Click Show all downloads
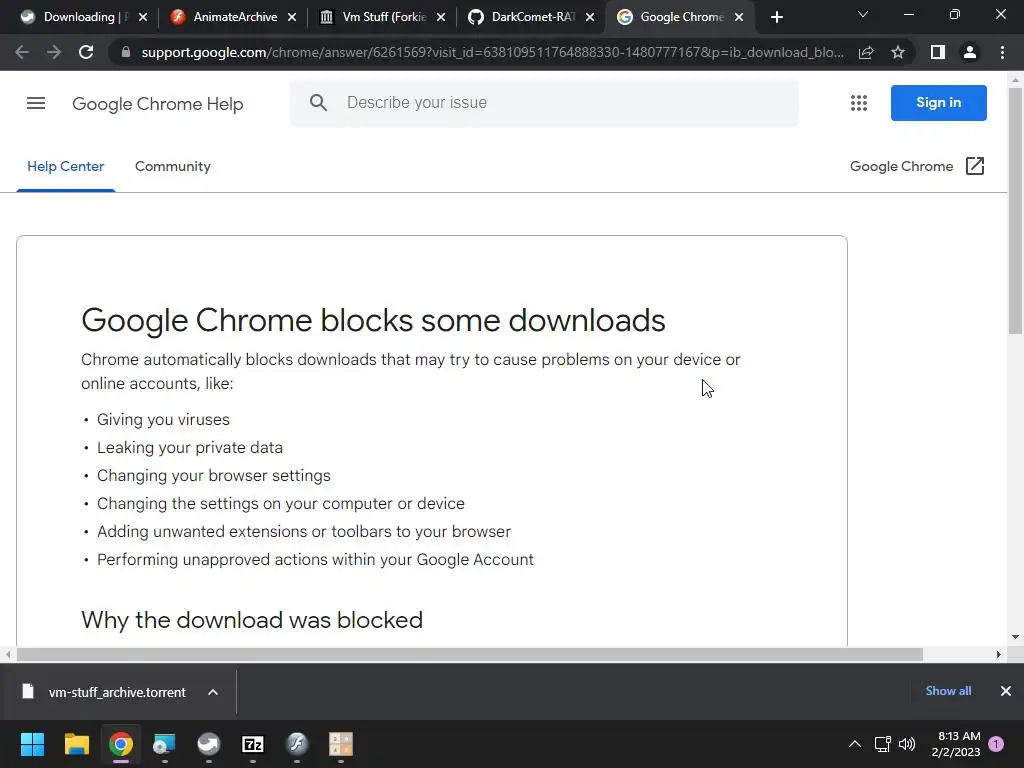The width and height of the screenshot is (1024, 768). tap(948, 691)
